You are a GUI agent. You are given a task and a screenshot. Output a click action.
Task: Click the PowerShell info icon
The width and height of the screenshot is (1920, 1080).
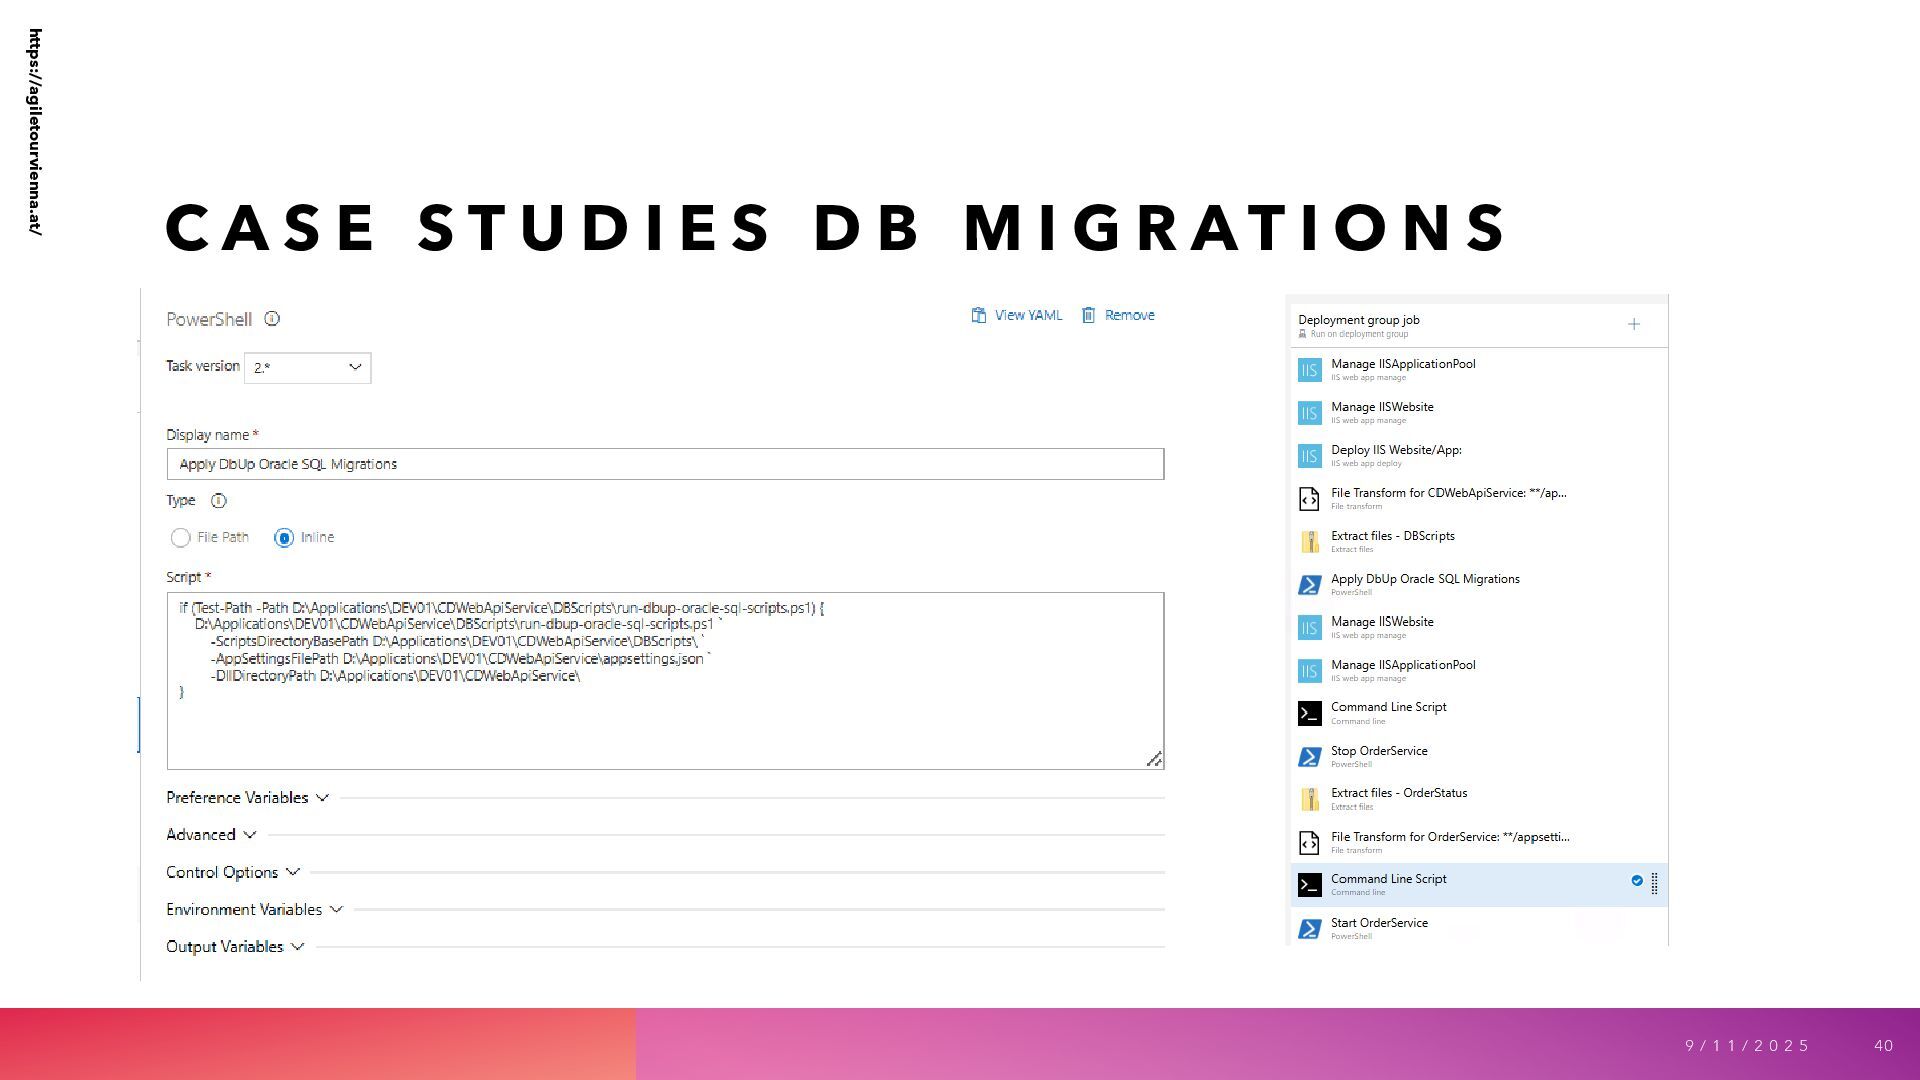[272, 319]
